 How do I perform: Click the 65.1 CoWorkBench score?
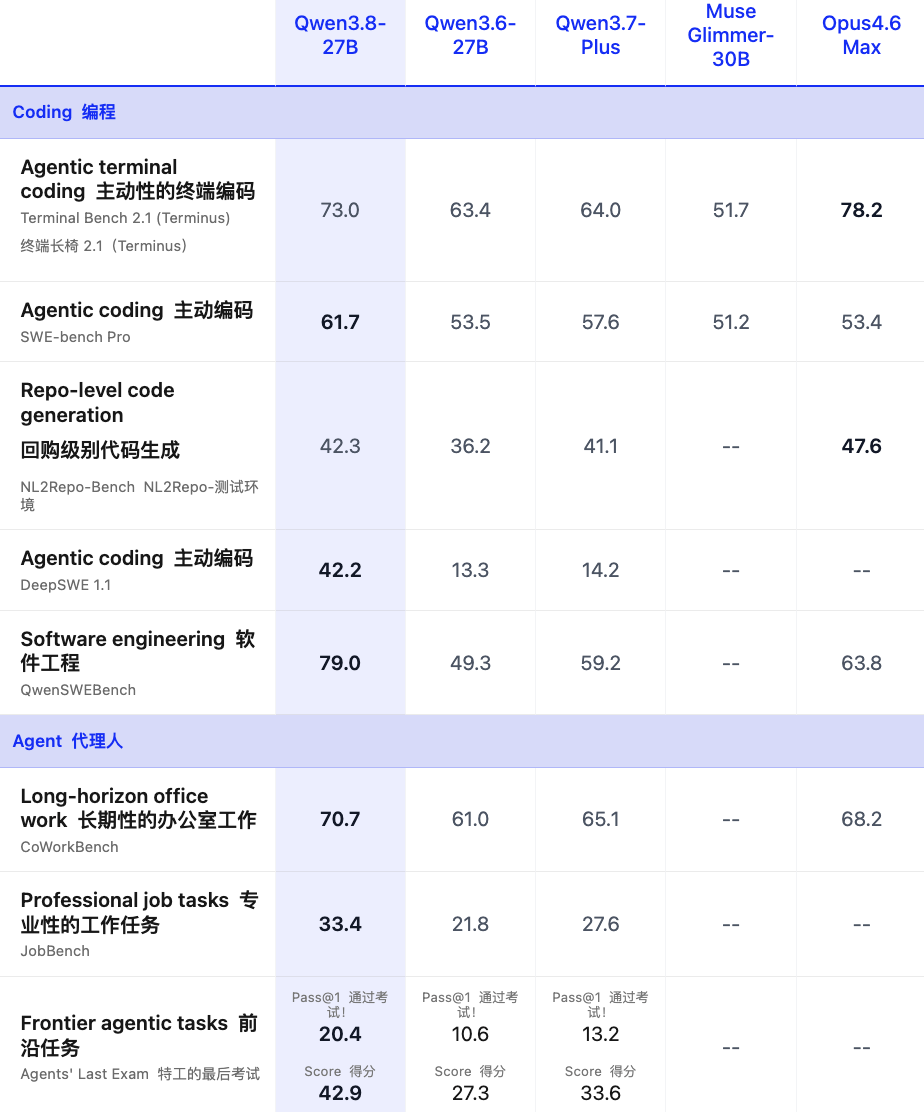(x=600, y=819)
